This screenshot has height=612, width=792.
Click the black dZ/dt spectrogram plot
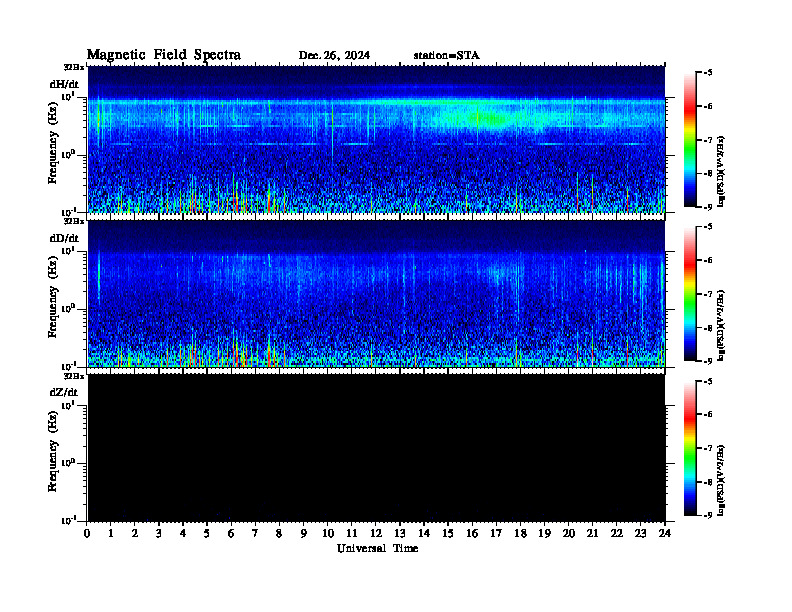coord(376,448)
